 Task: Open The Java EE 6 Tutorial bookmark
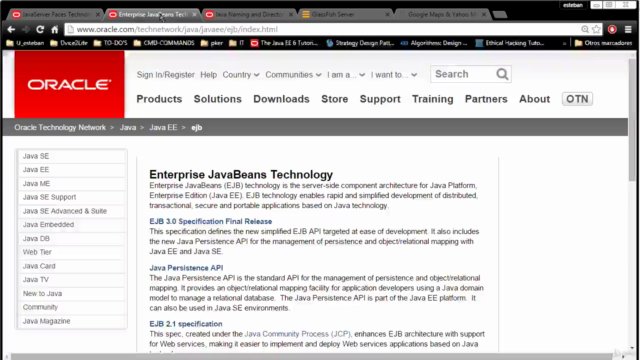pyautogui.click(x=284, y=43)
